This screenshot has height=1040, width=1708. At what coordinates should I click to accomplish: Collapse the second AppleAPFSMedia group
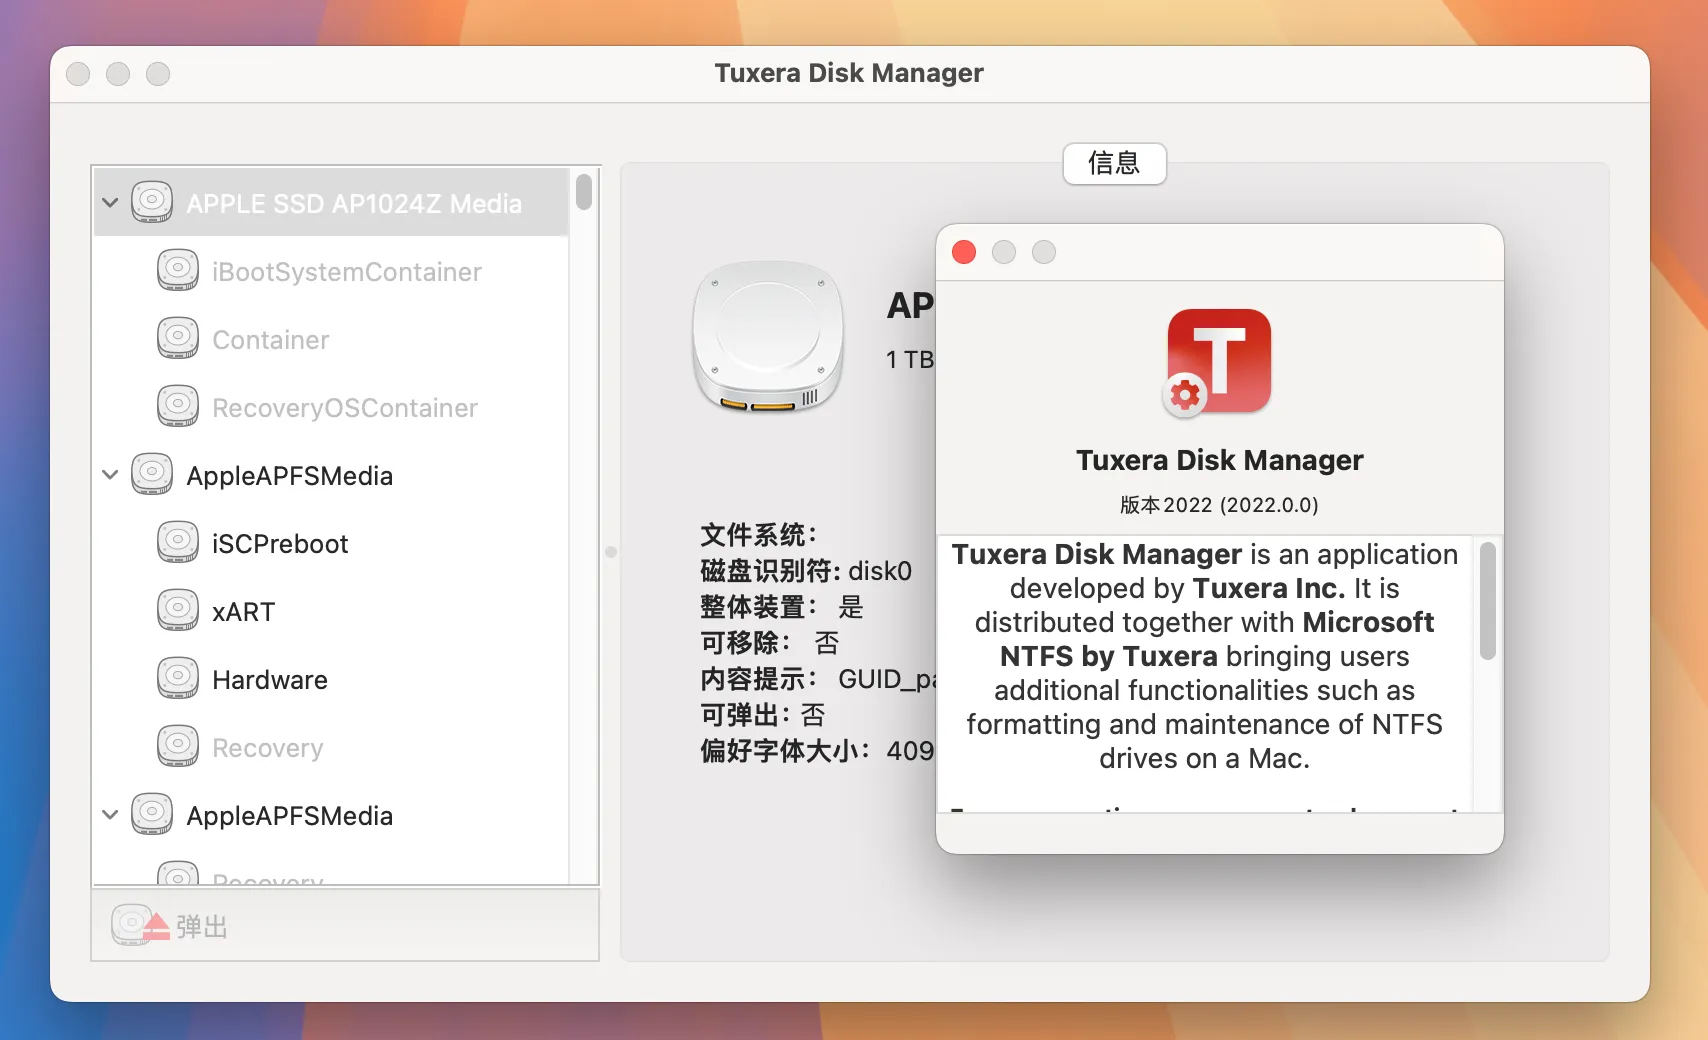coord(110,815)
